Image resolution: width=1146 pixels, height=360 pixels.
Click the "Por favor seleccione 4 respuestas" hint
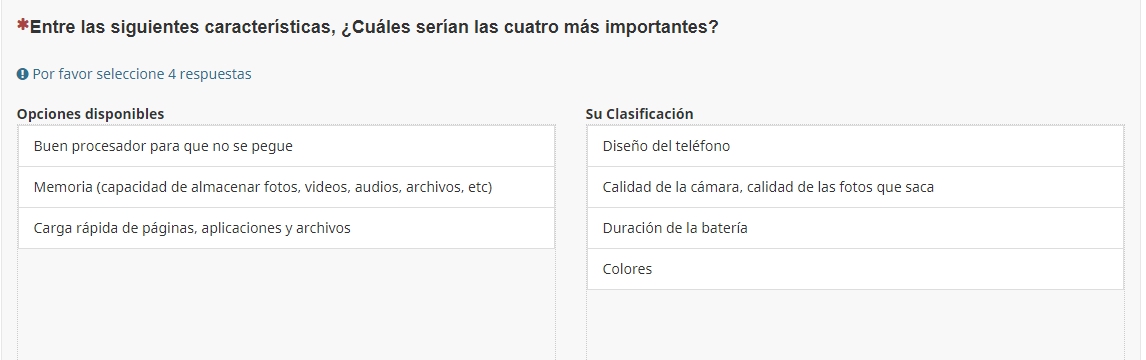[x=142, y=74]
